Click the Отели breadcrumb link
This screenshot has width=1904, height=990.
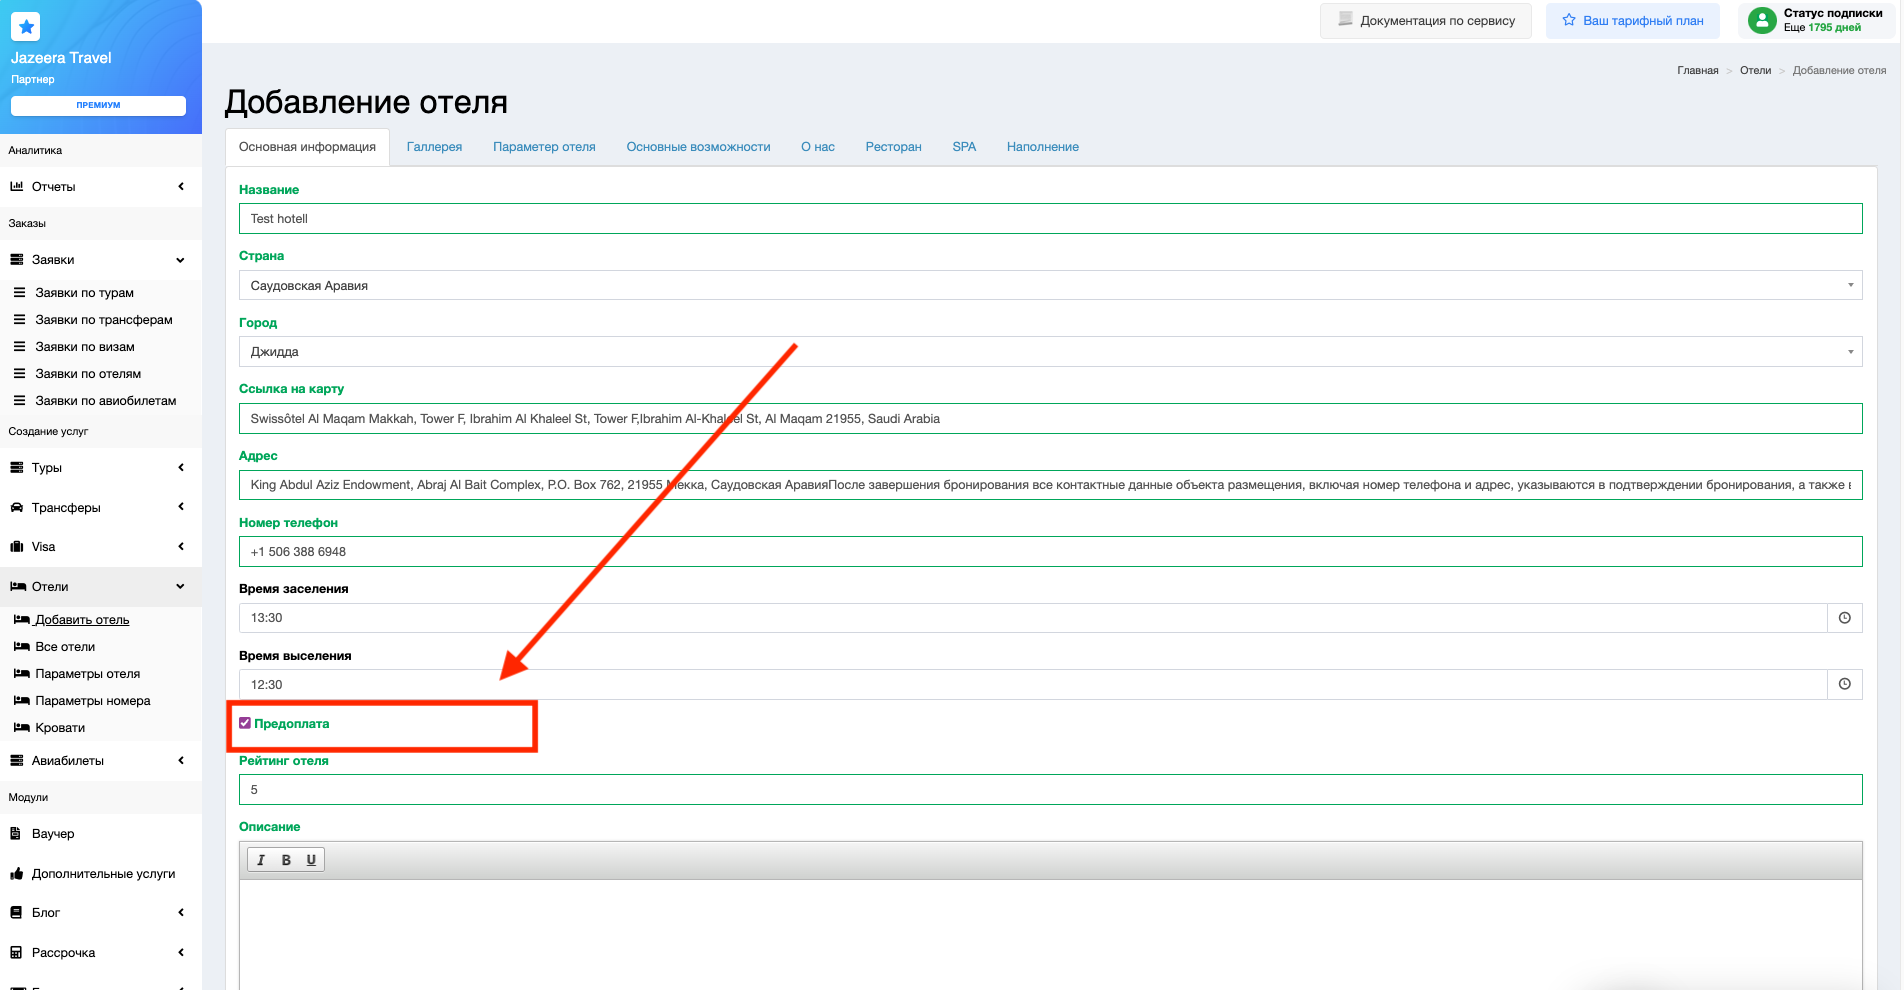coord(1755,71)
